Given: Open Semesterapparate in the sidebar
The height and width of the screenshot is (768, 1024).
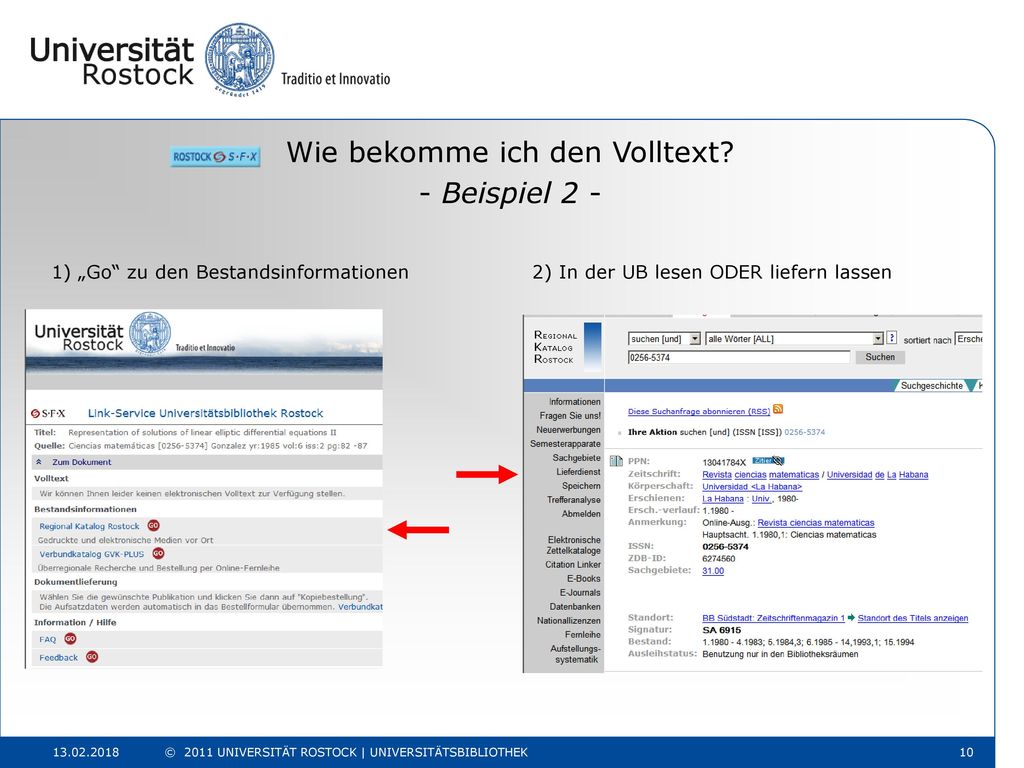Looking at the screenshot, I should coord(566,443).
